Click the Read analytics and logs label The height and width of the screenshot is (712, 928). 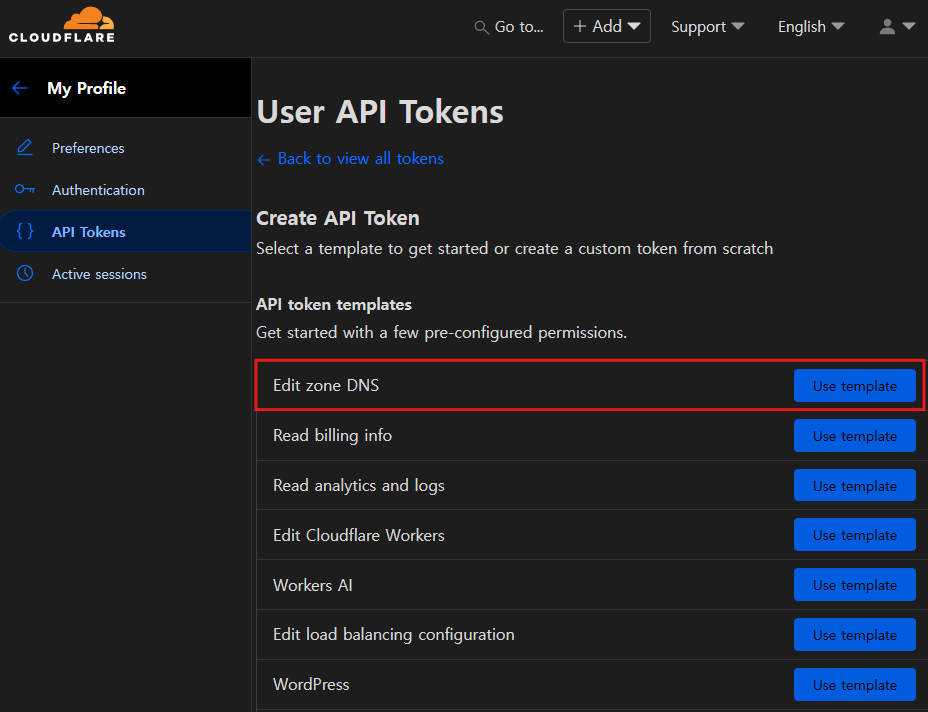[359, 485]
